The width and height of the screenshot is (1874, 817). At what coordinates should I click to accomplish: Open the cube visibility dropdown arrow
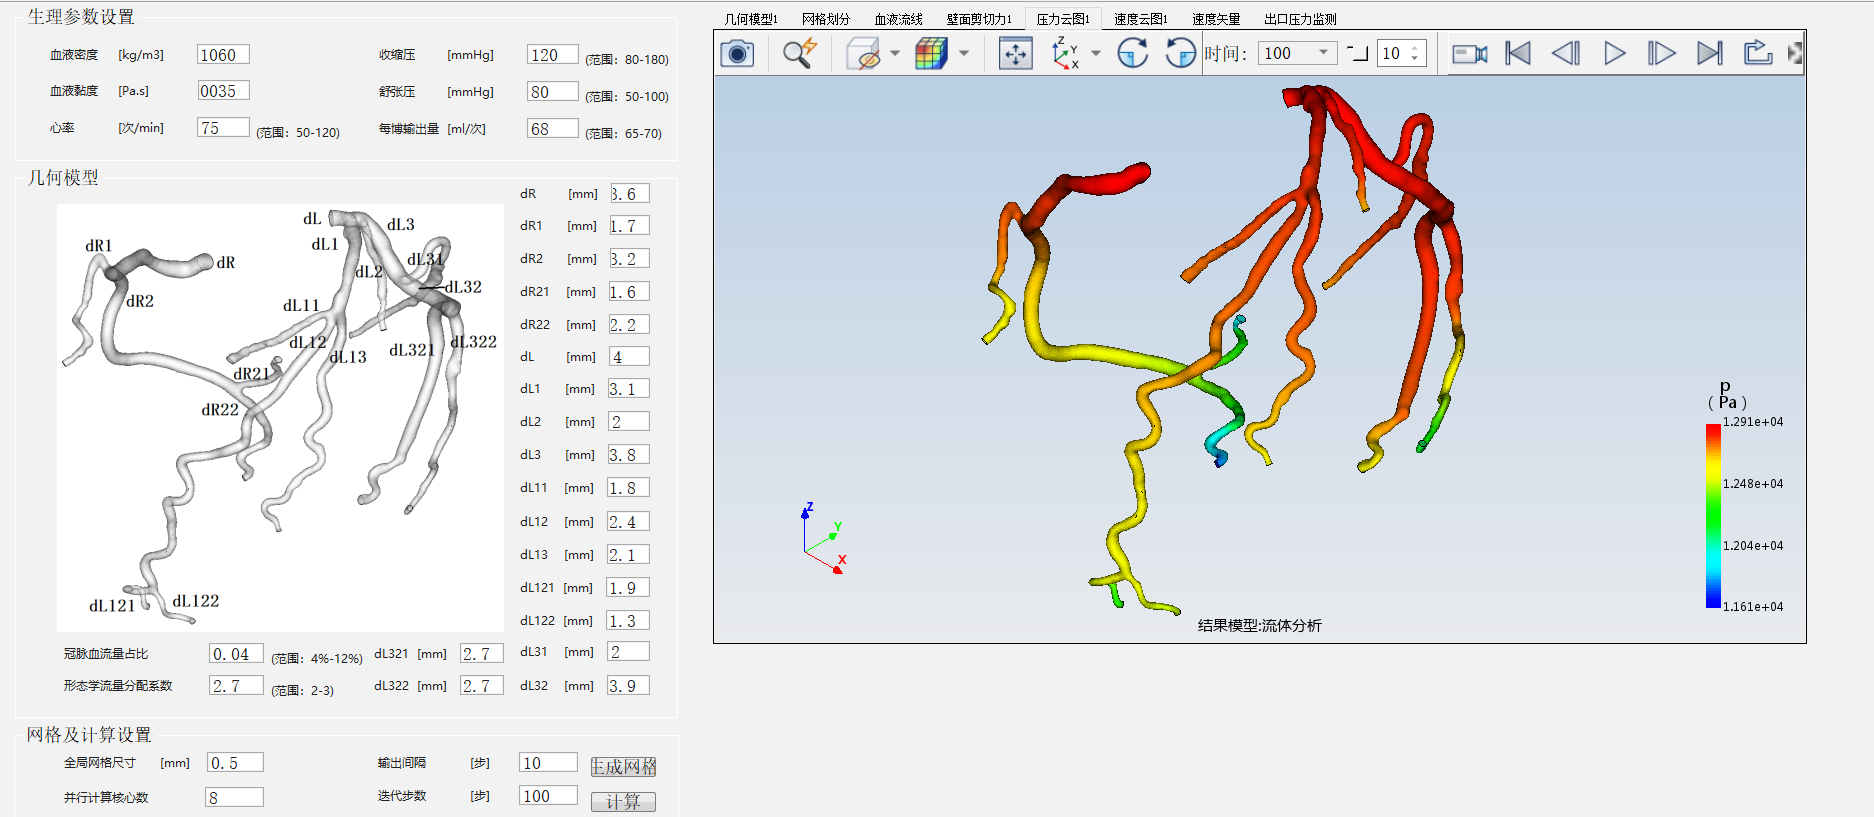pyautogui.click(x=895, y=53)
